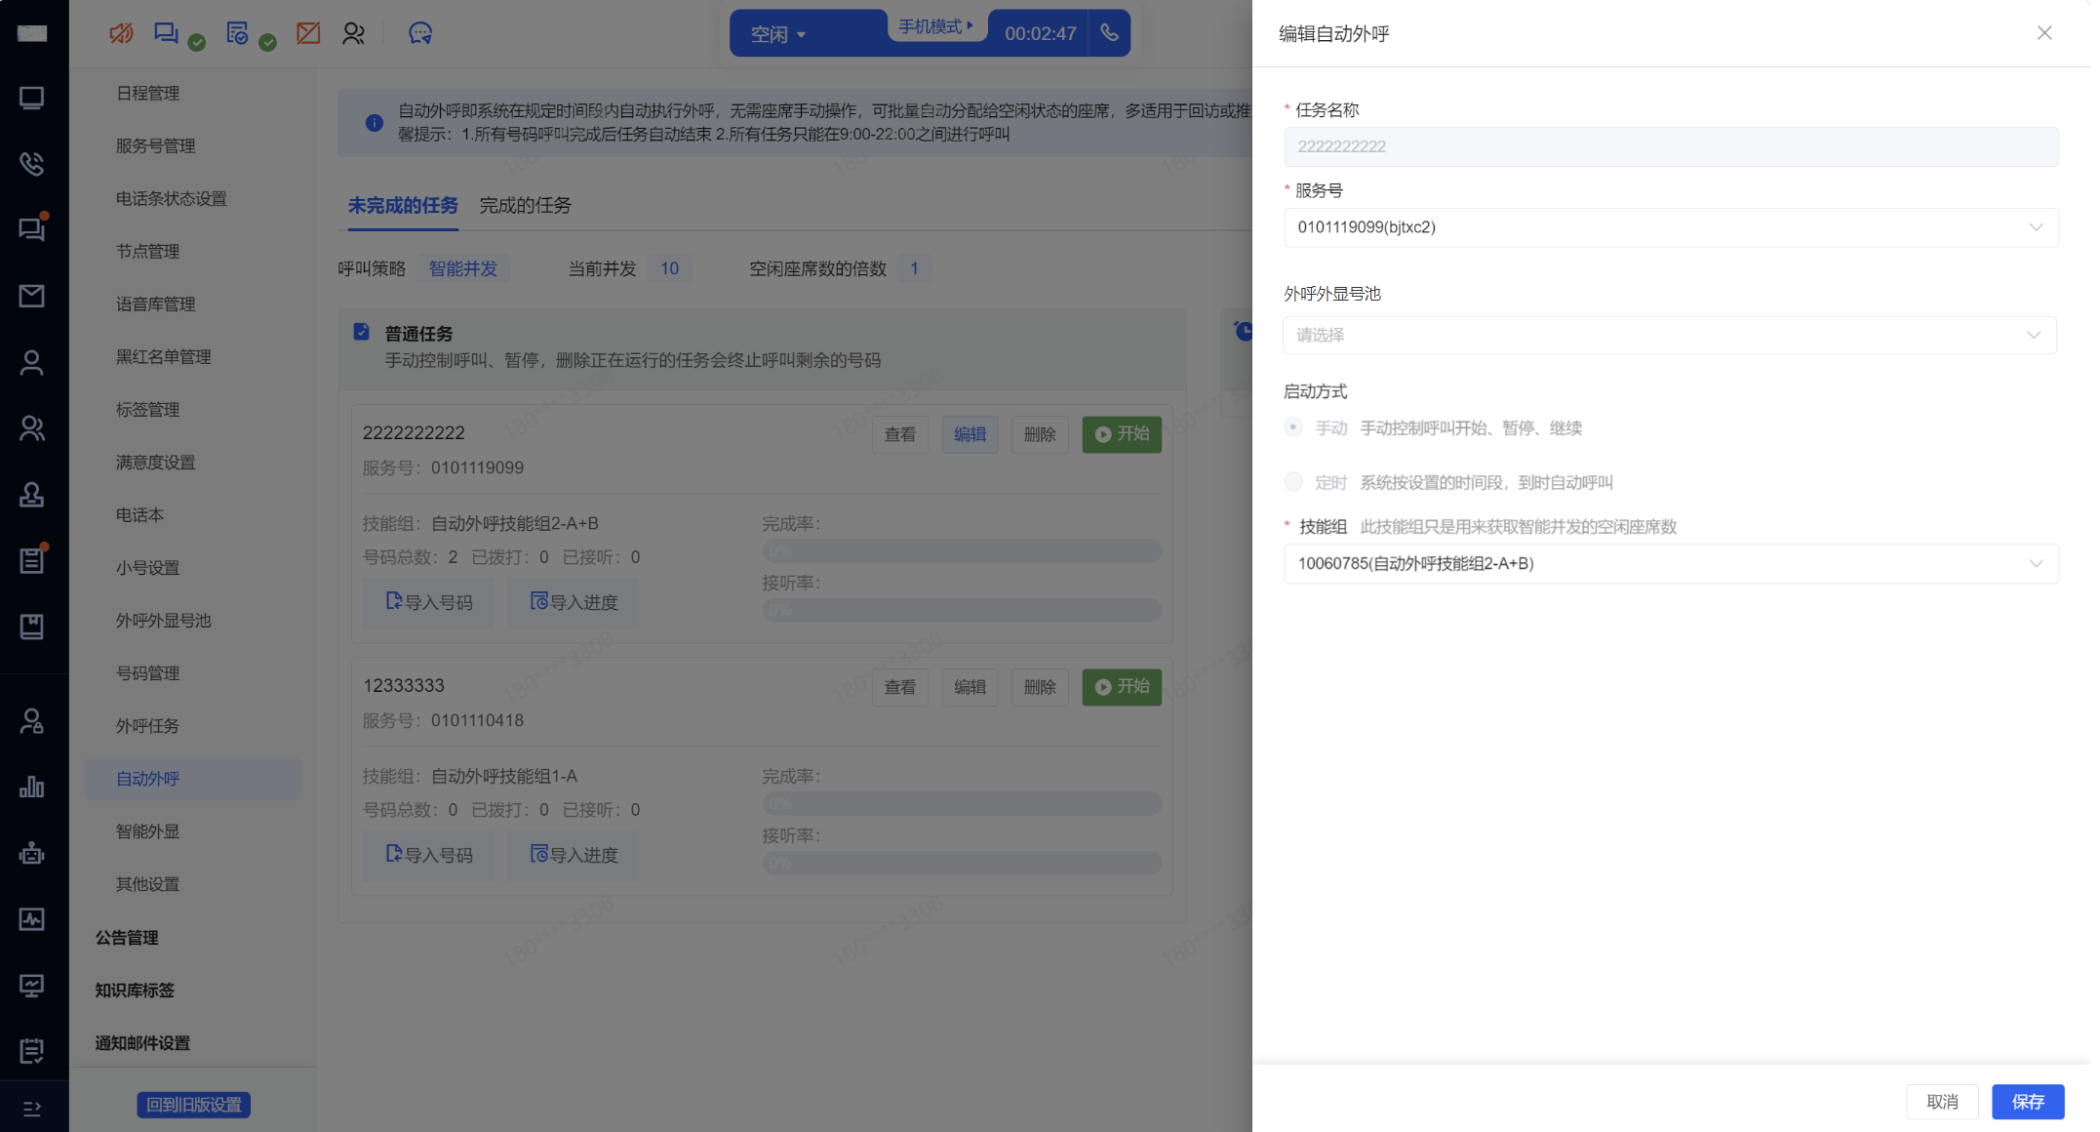Expand the 手机模式 selector
2100x1132 pixels.
coord(935,27)
